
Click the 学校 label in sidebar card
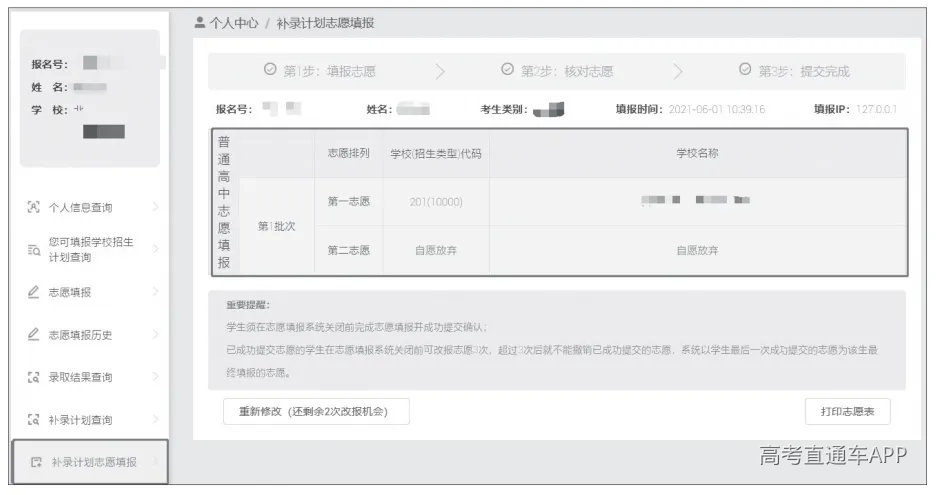(50, 110)
